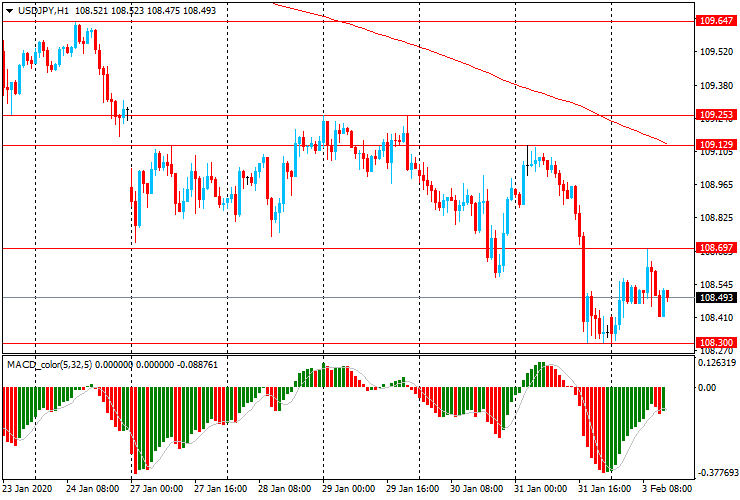The height and width of the screenshot is (500, 740).
Task: Click the 29 Jan 16:00 time axis label
Action: point(412,488)
